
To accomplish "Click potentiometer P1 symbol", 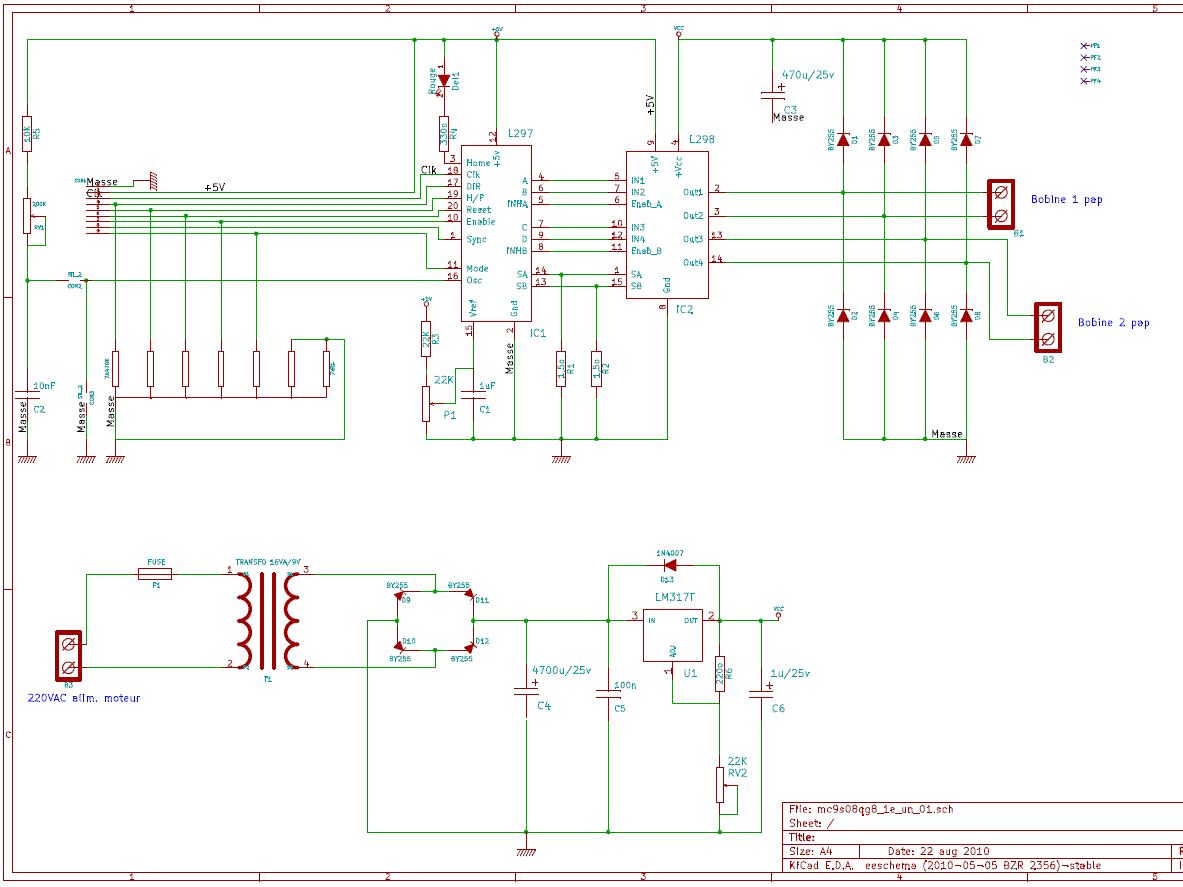I will [426, 404].
